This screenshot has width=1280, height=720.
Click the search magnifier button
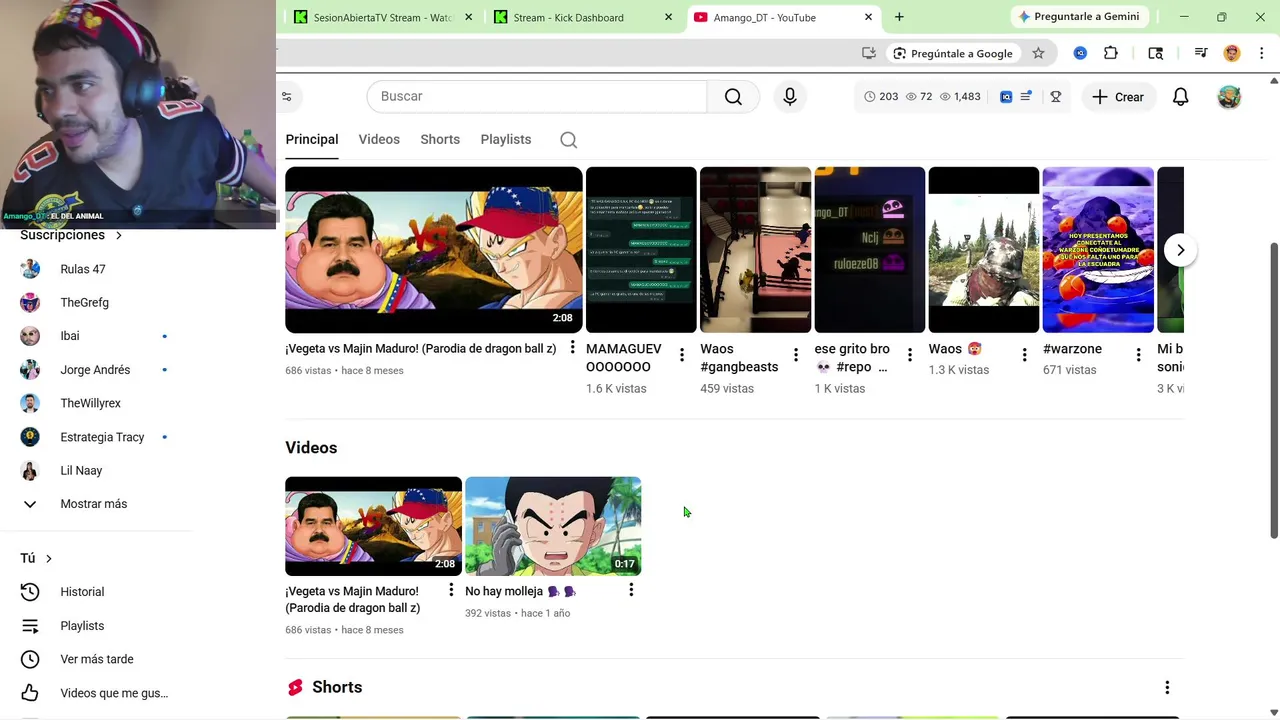(733, 96)
